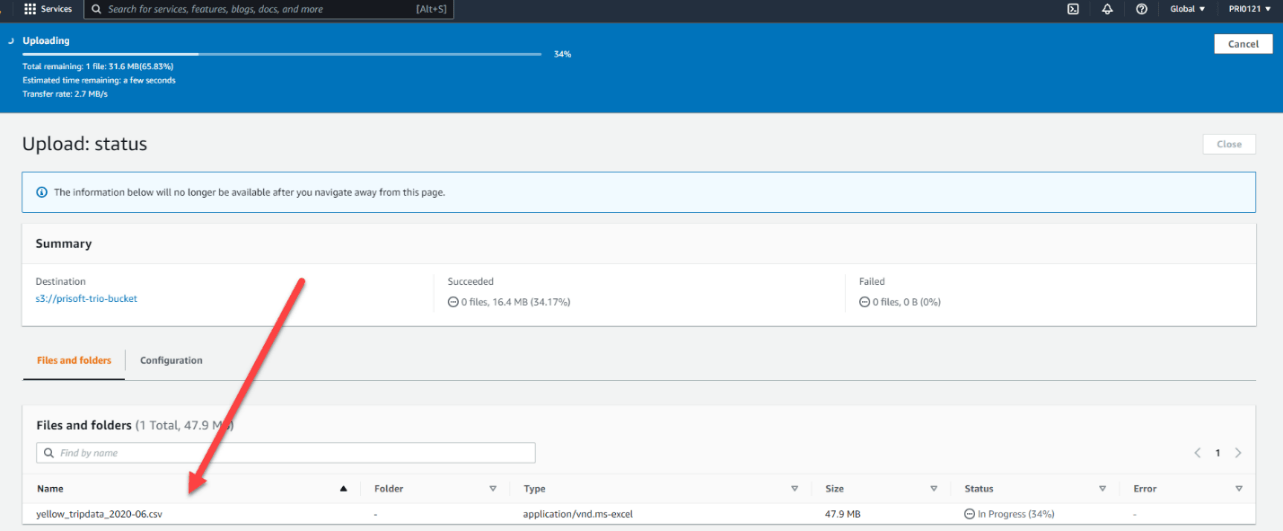Click the upload progress bar
This screenshot has width=1283, height=531.
coord(282,54)
